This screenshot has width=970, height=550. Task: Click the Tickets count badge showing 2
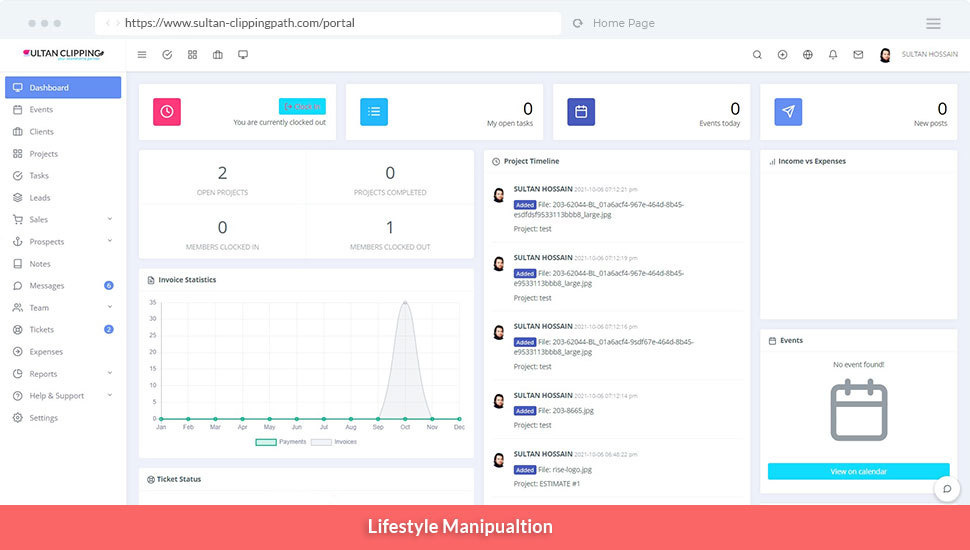[x=109, y=329]
